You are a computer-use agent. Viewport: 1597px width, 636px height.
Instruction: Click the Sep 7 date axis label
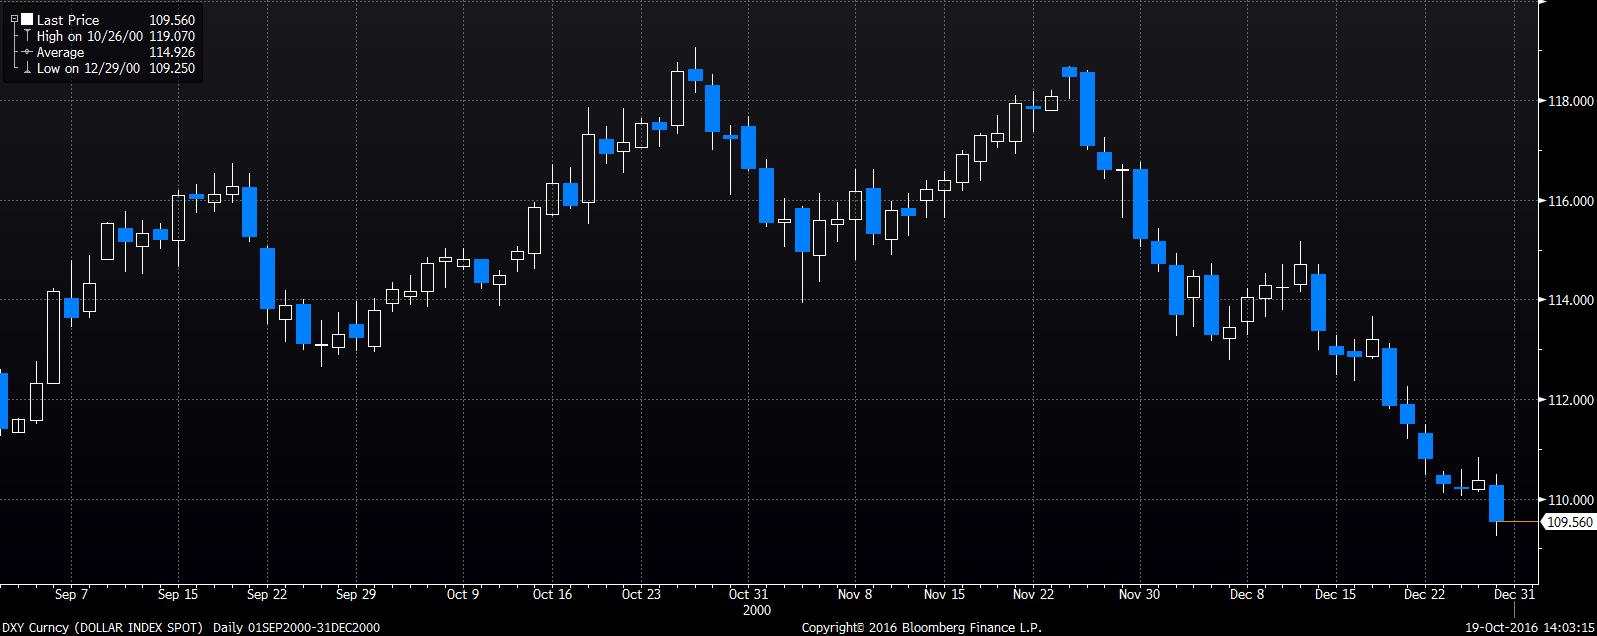[x=71, y=594]
